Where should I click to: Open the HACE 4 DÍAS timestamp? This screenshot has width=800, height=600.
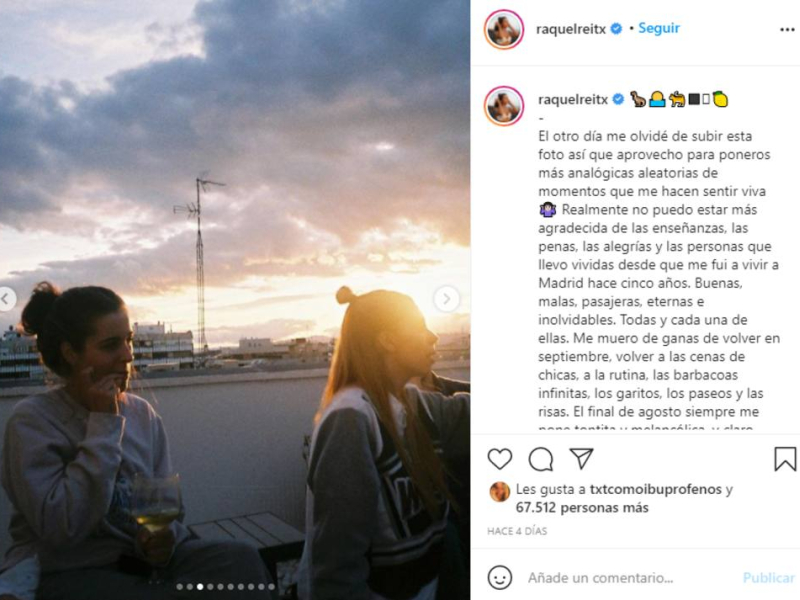point(517,531)
